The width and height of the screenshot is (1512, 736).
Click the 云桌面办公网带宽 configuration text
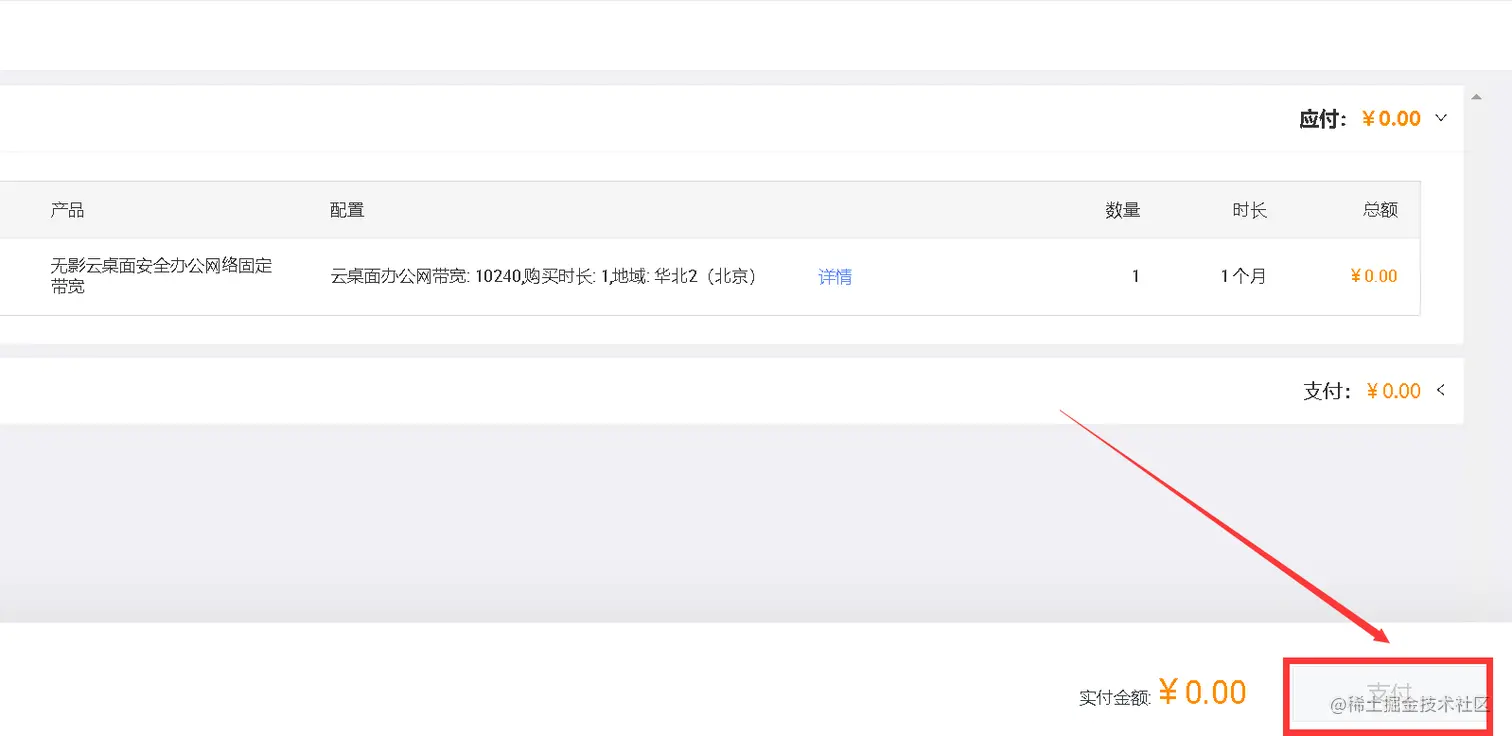click(543, 277)
